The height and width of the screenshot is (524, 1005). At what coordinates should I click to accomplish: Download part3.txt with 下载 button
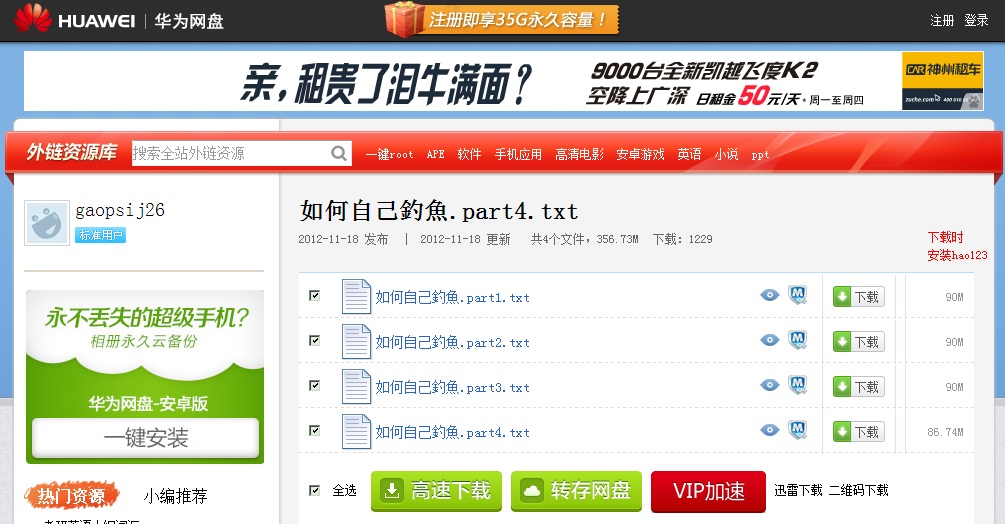(x=858, y=386)
